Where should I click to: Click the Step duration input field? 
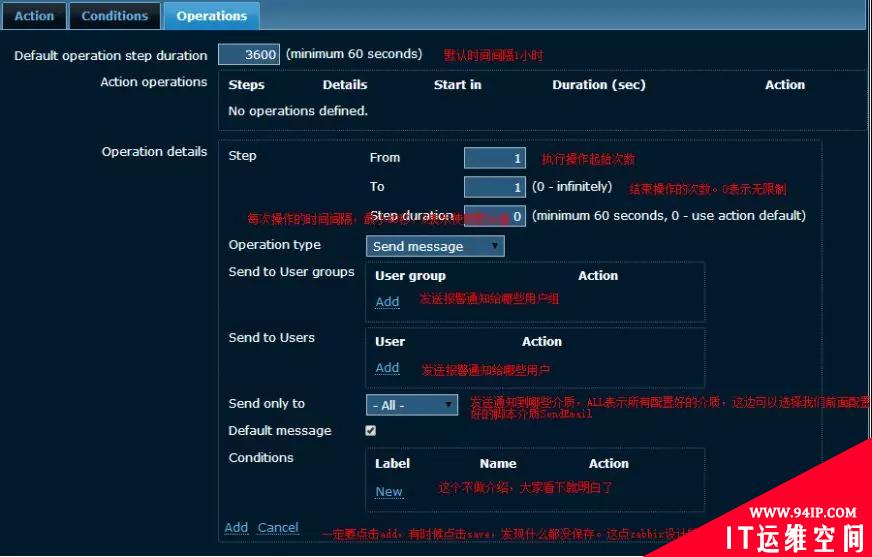point(494,216)
